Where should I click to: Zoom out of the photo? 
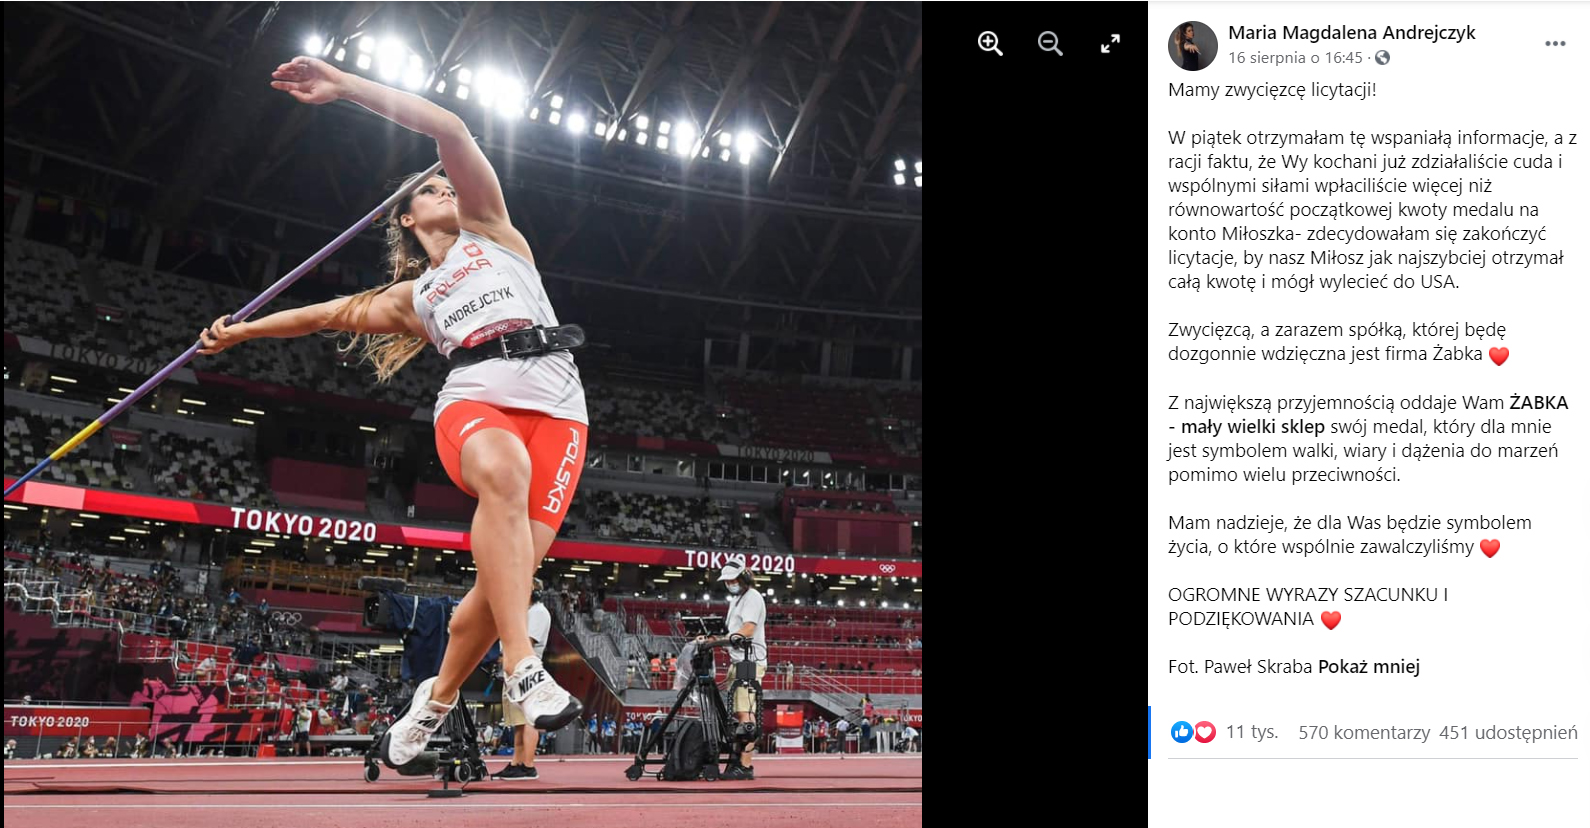tap(1050, 43)
